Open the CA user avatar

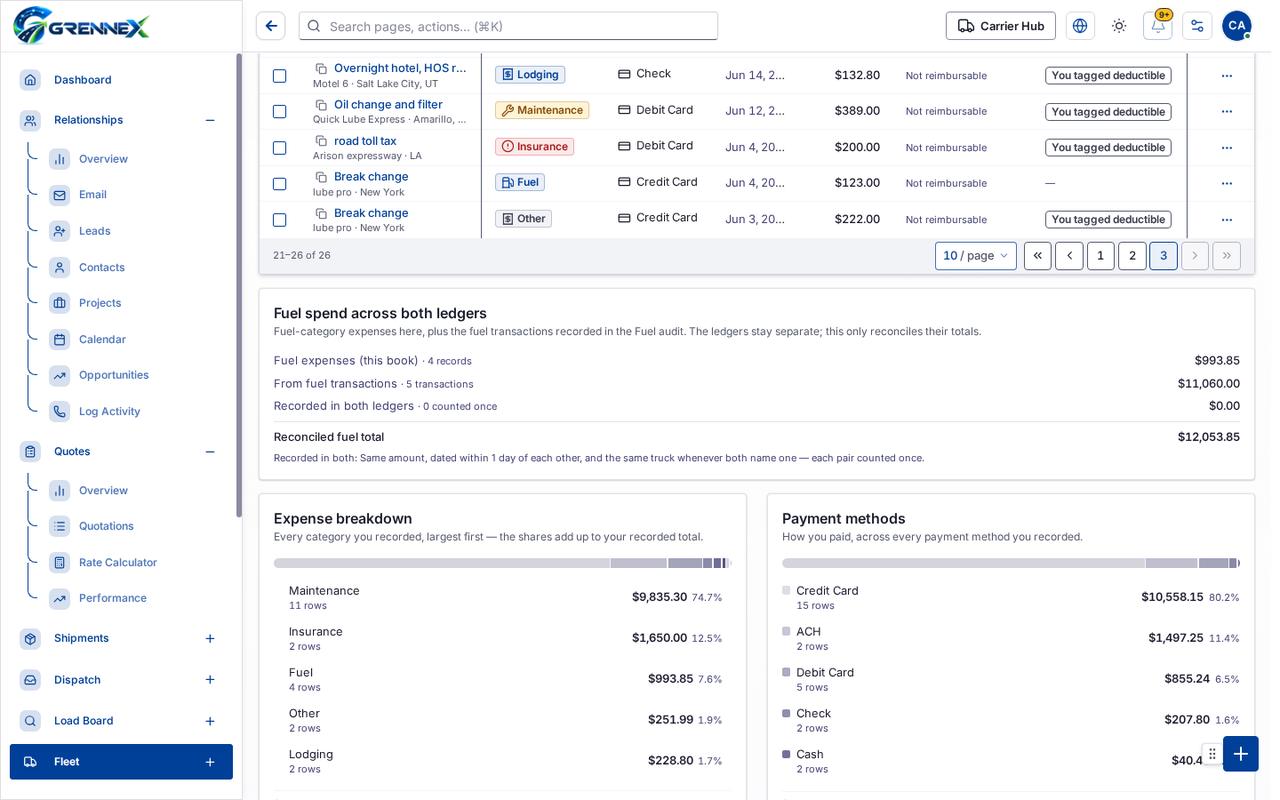coord(1237,26)
